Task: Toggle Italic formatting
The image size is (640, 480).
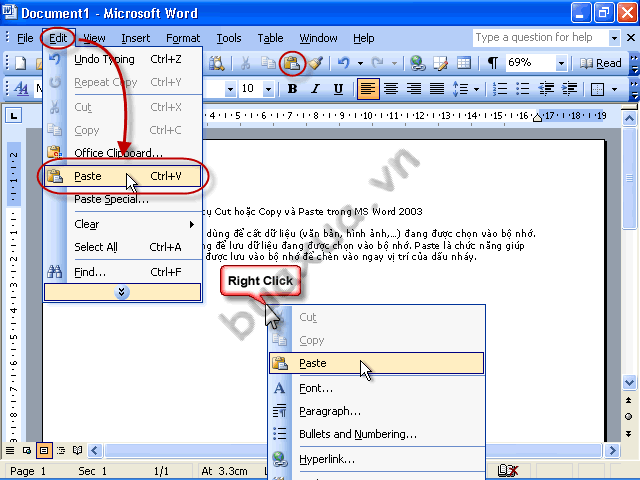Action: (x=315, y=89)
